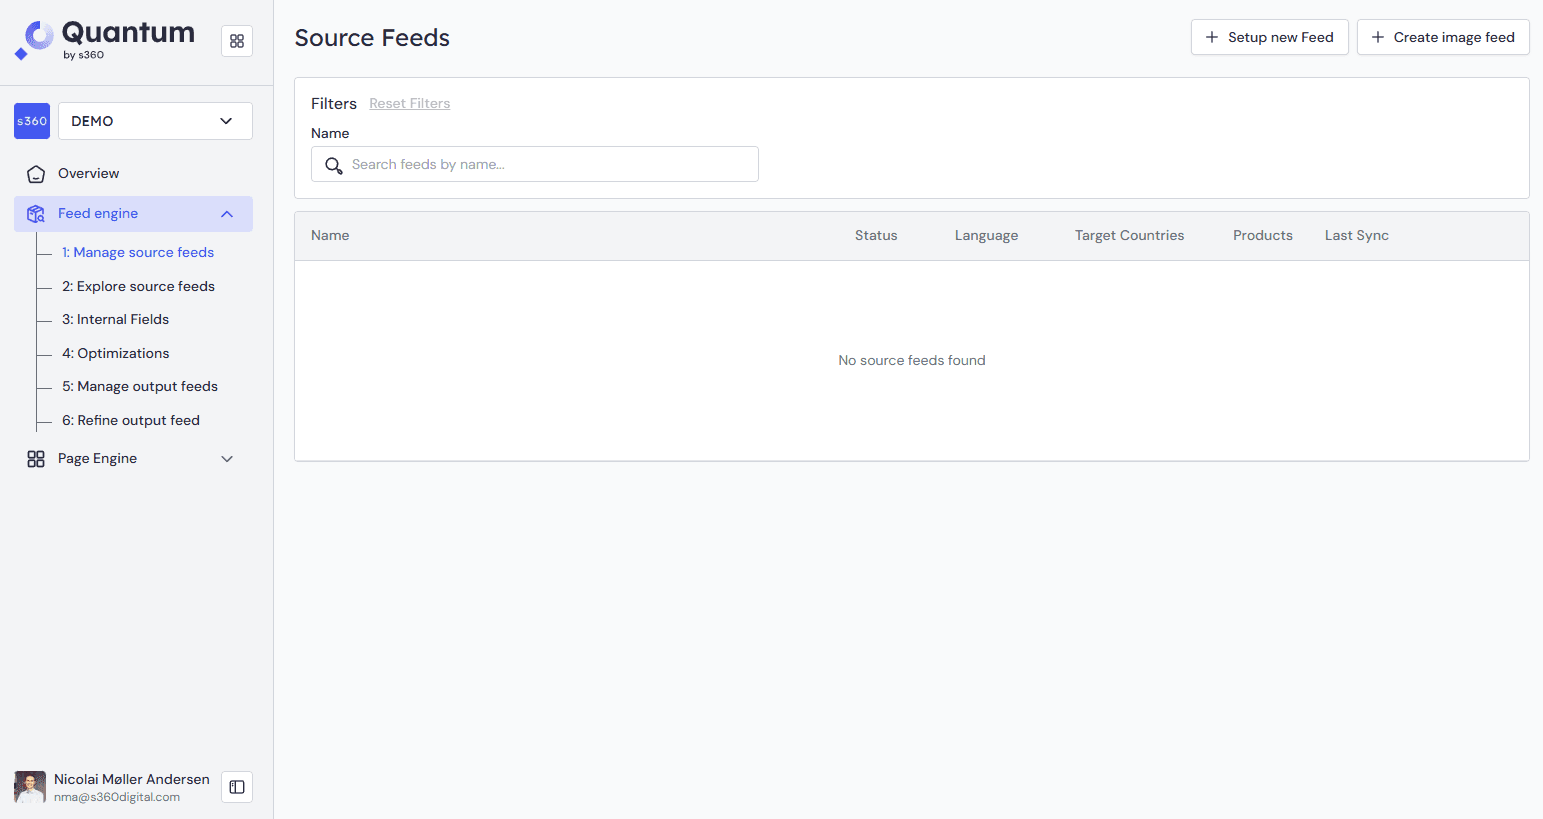The height and width of the screenshot is (819, 1543).
Task: Expand the Page Engine section
Action: [x=227, y=458]
